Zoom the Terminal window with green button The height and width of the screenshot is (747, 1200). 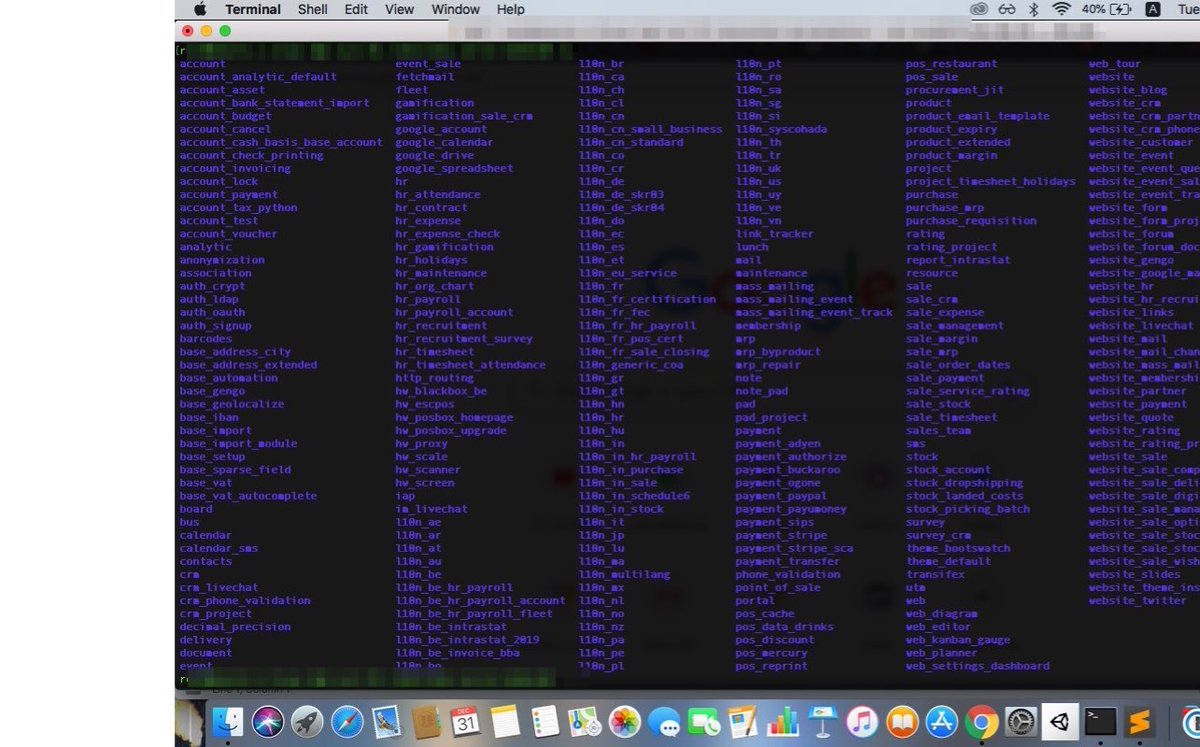pyautogui.click(x=225, y=31)
